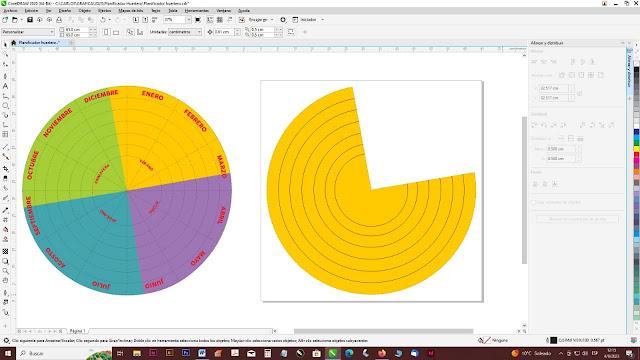Toggle landscape page orientation button
640x360 pixels.
point(116,32)
